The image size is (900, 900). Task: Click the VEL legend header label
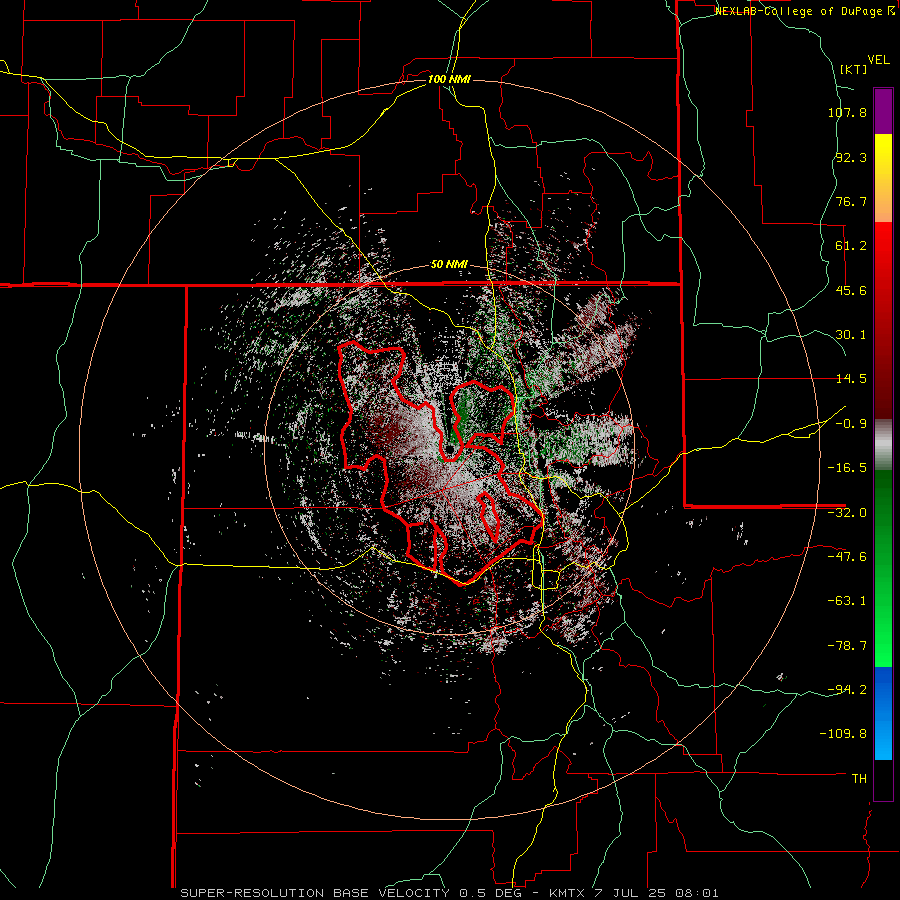878,60
